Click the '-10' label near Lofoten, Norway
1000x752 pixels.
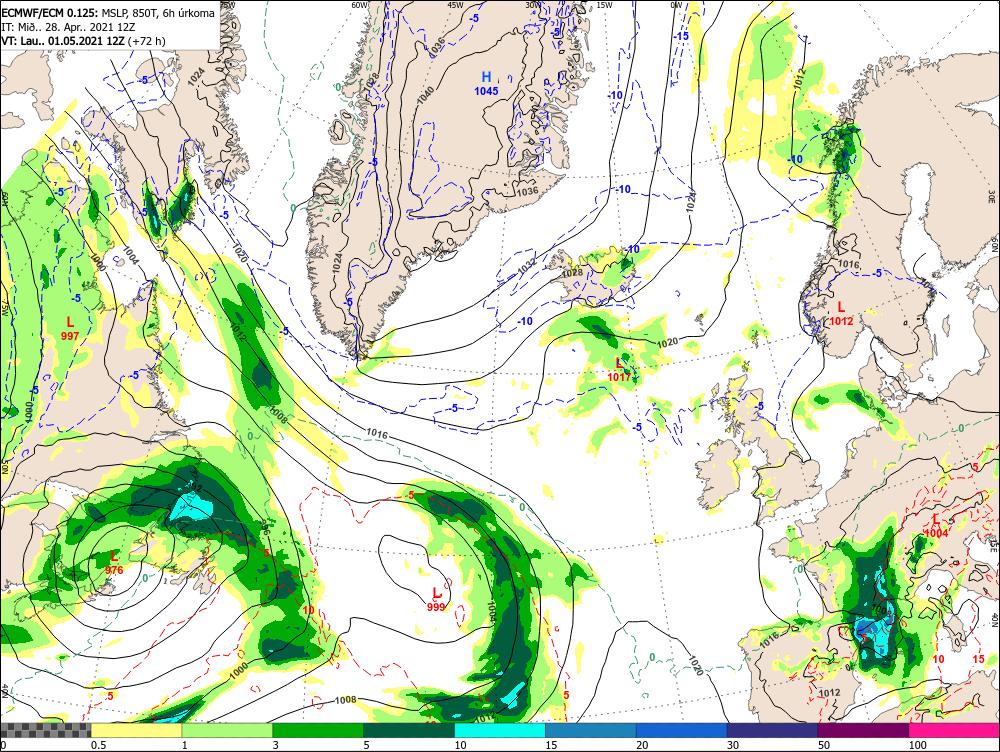point(795,159)
